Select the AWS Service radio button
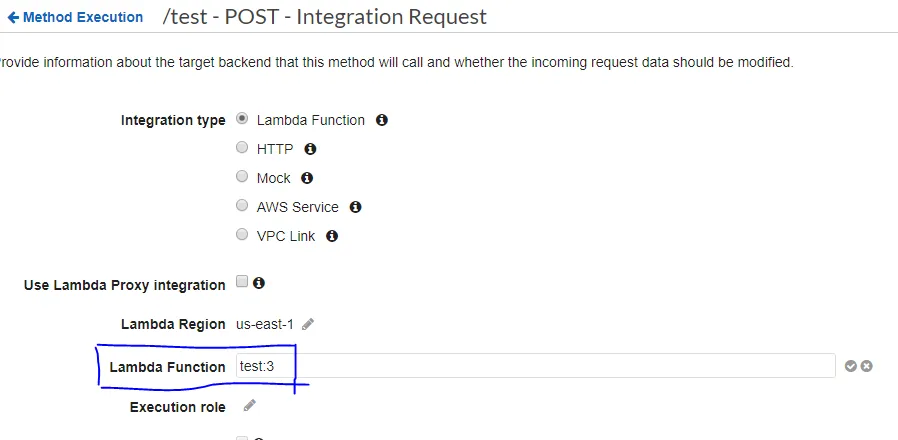The width and height of the screenshot is (898, 440). tap(242, 206)
